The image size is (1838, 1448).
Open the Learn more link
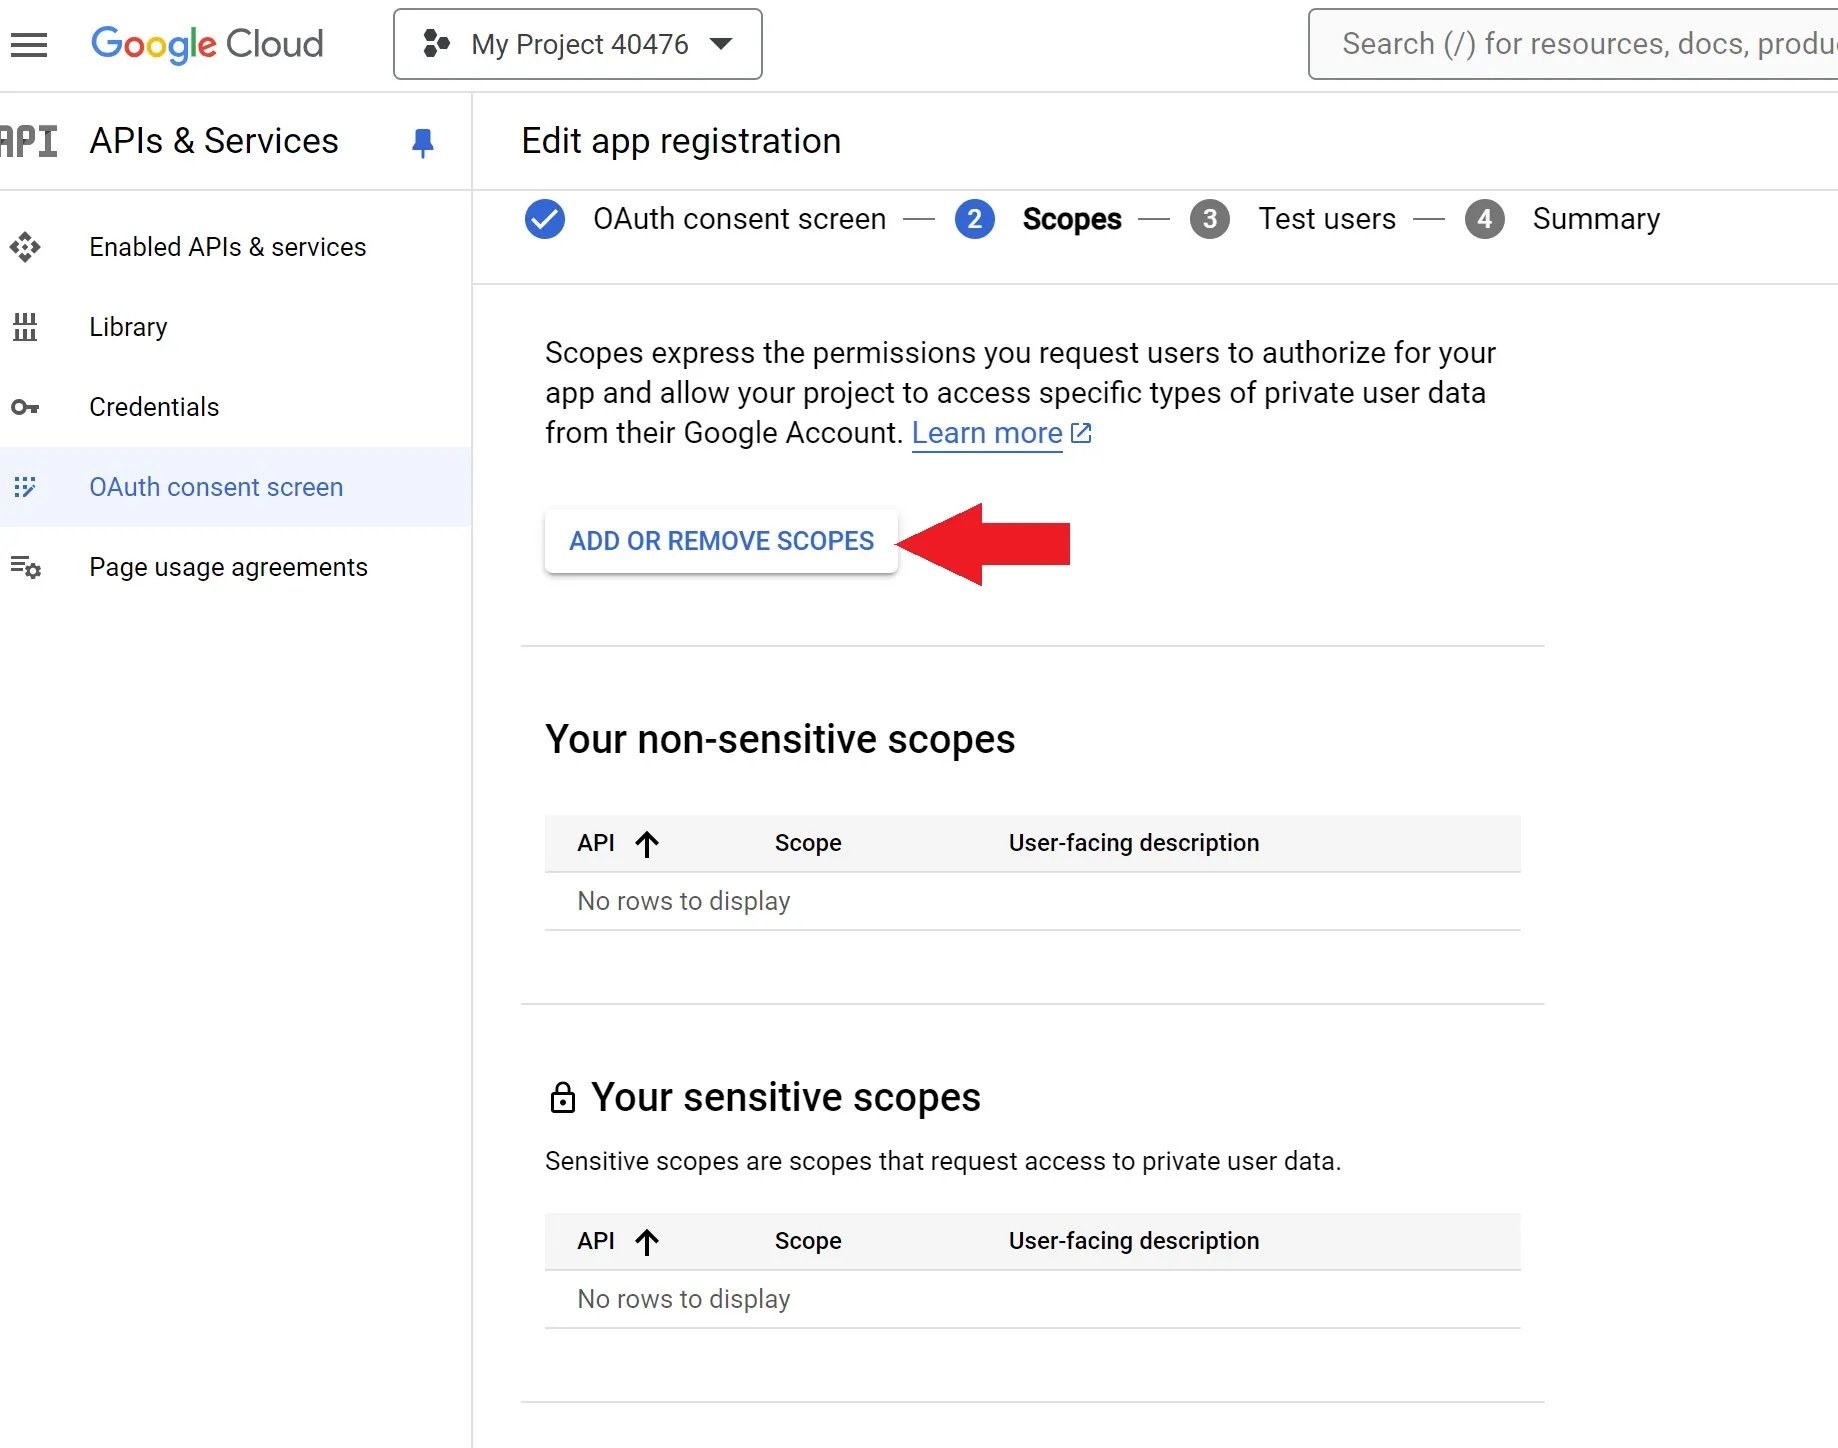pyautogui.click(x=987, y=433)
